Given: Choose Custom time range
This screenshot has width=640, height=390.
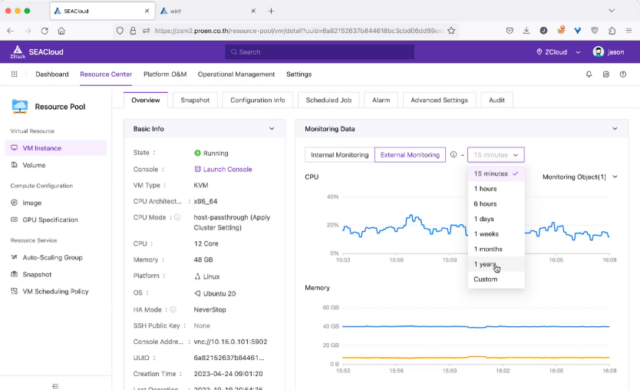Looking at the screenshot, I should point(496,279).
